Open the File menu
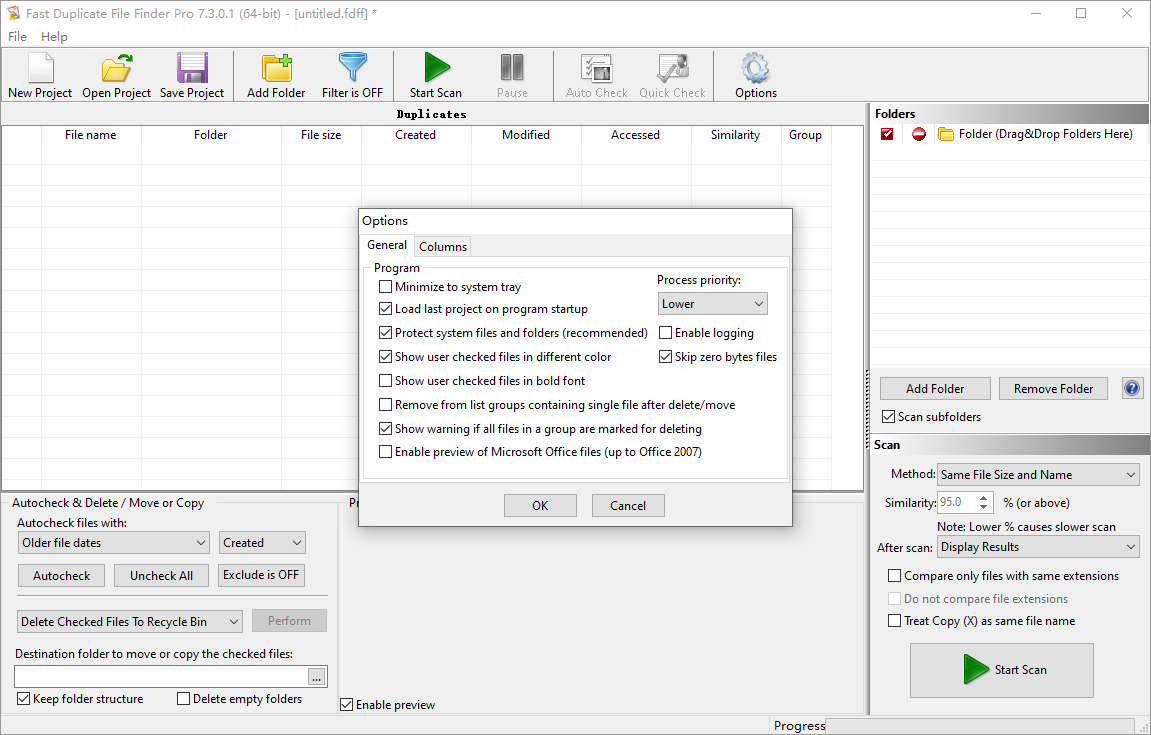This screenshot has height=735, width=1151. (18, 37)
